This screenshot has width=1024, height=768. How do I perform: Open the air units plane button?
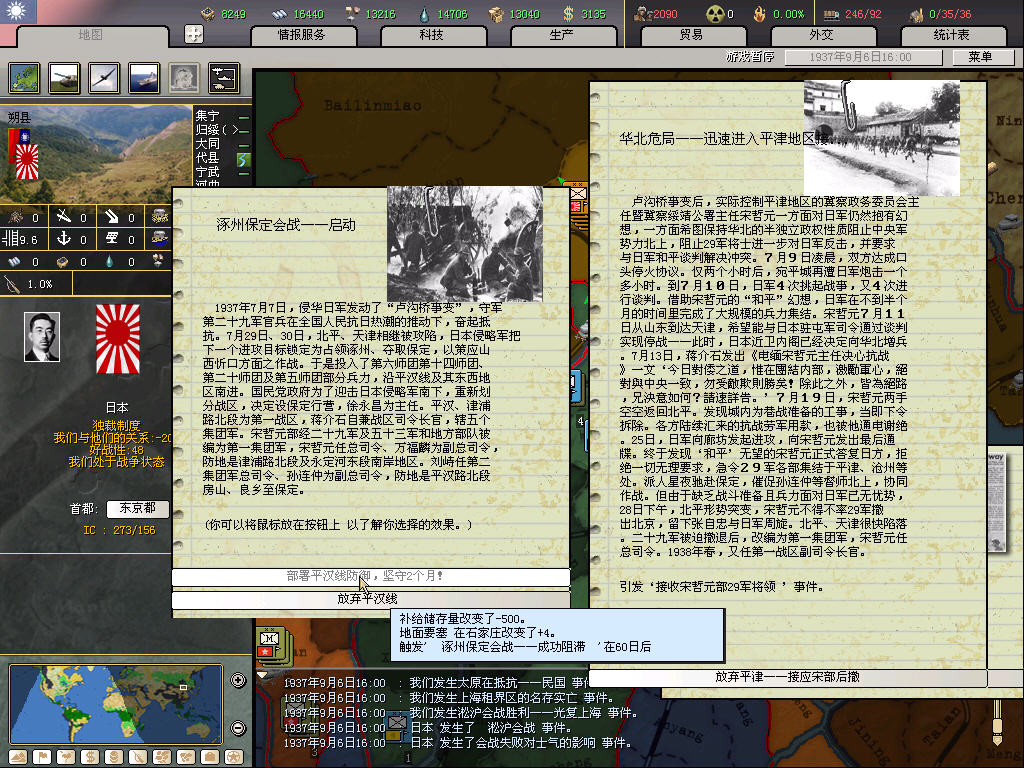pyautogui.click(x=104, y=78)
